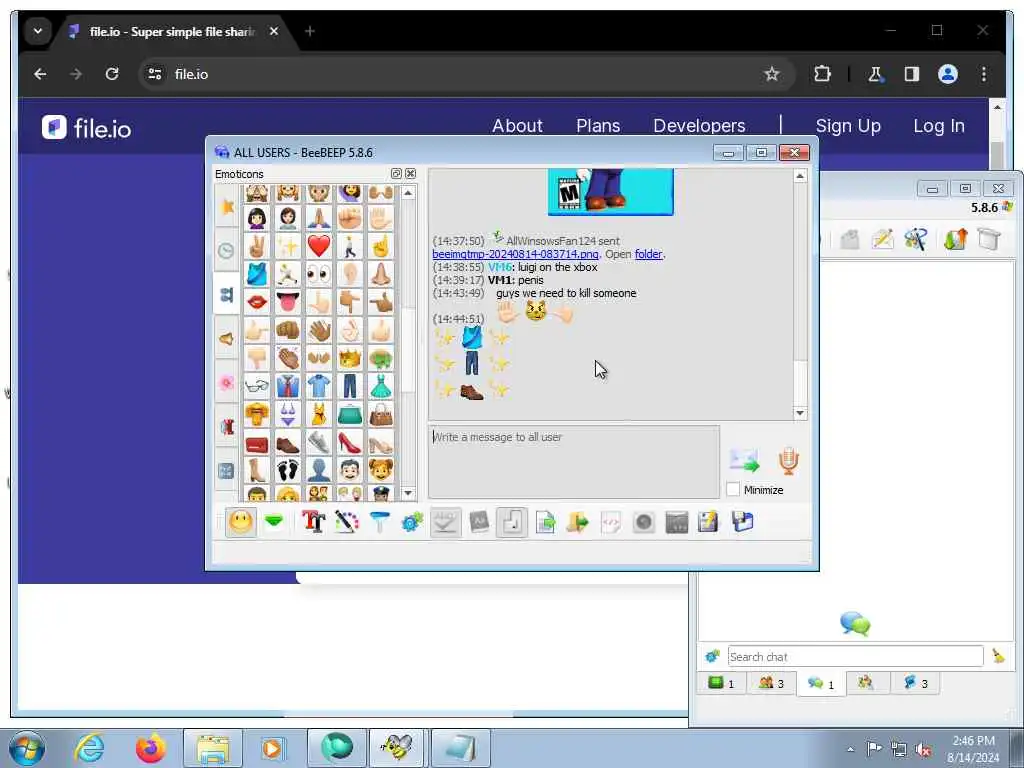Click the file transfer arrows icon in main window
The image size is (1024, 768).
tap(955, 239)
